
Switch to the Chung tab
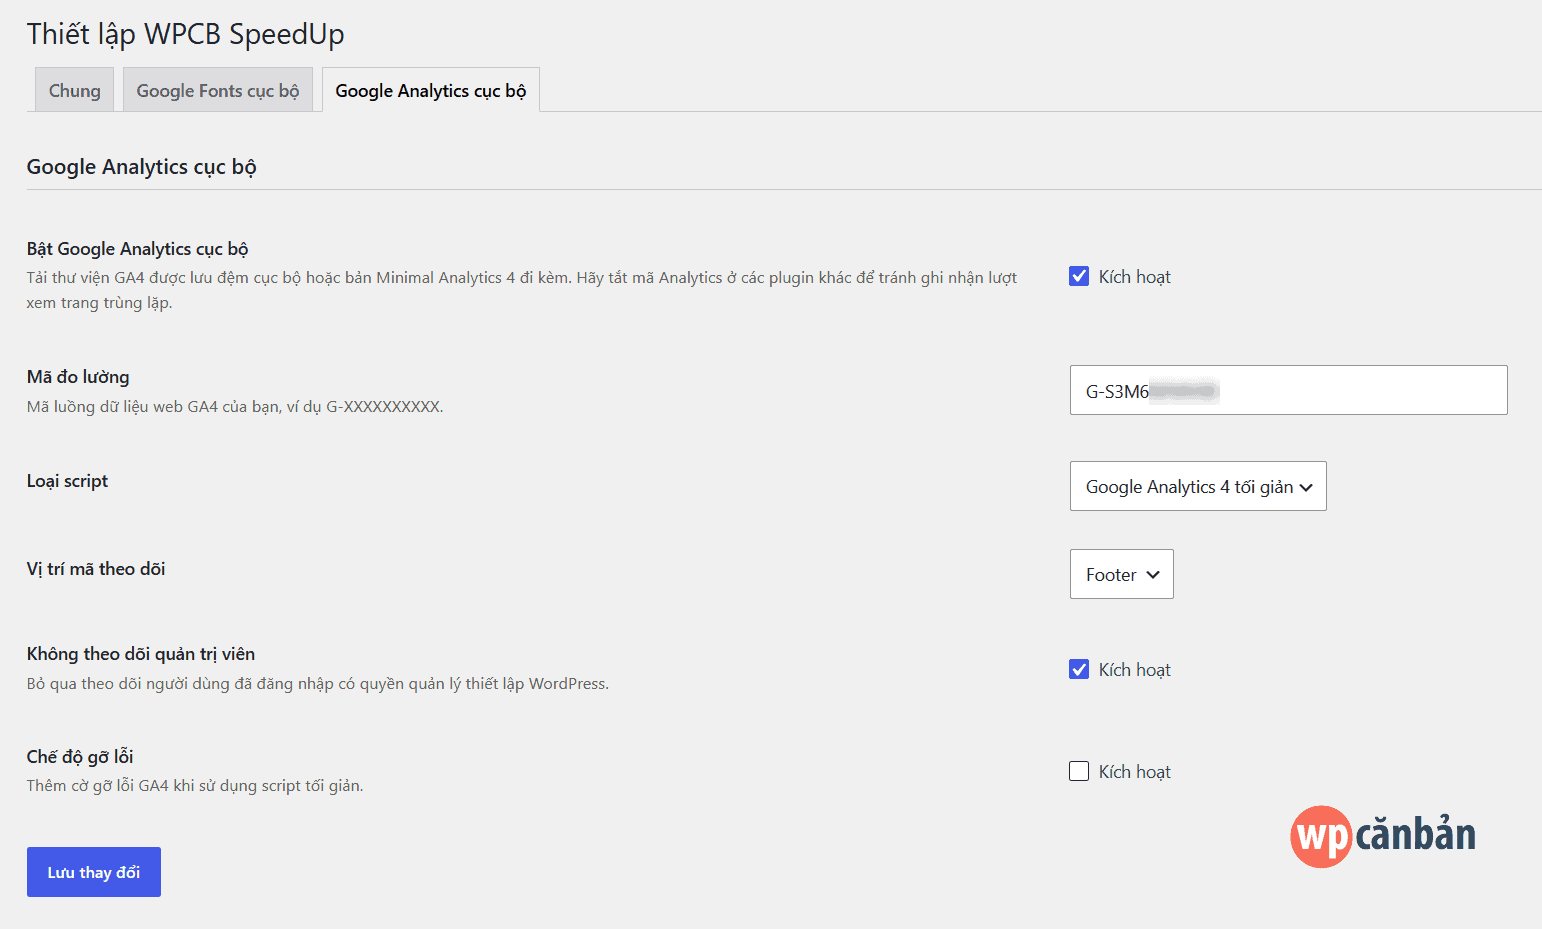75,90
